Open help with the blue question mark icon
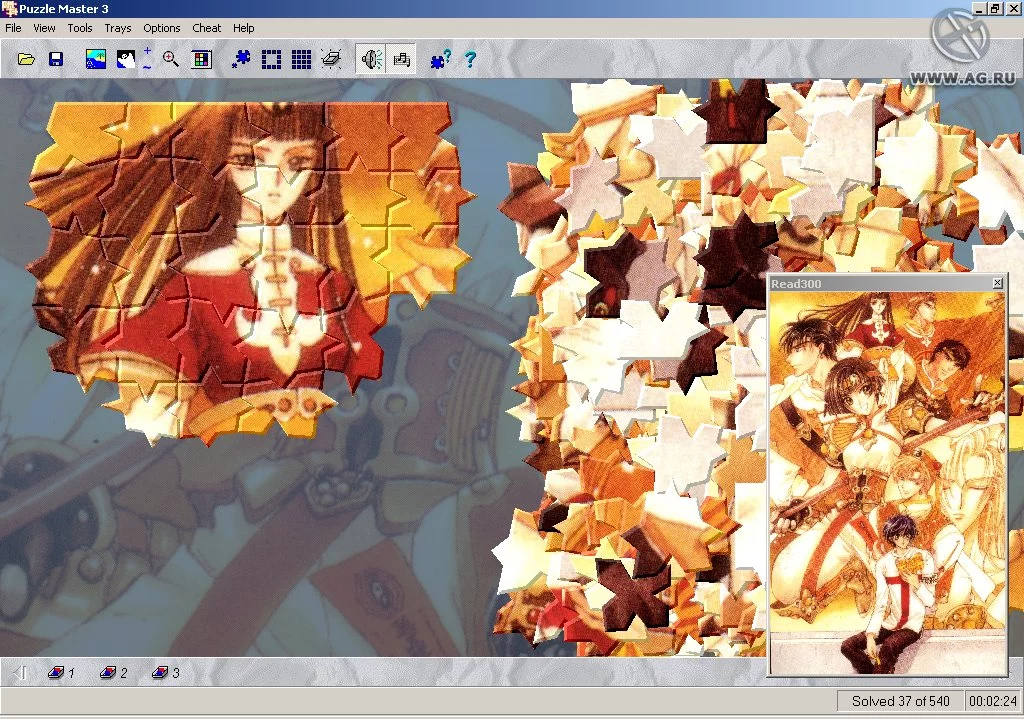 pos(470,59)
